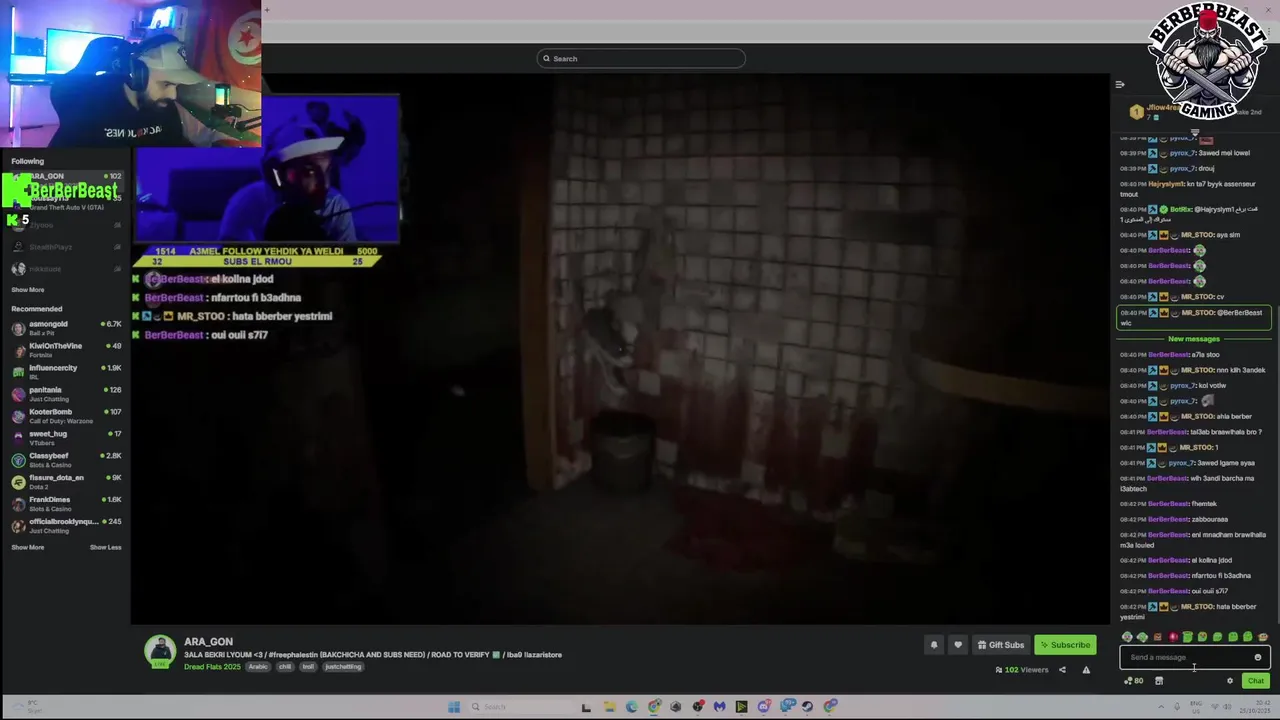Viewport: 1280px width, 720px height.
Task: Open KiwiOnTheVine recommended channel
Action: pos(66,350)
